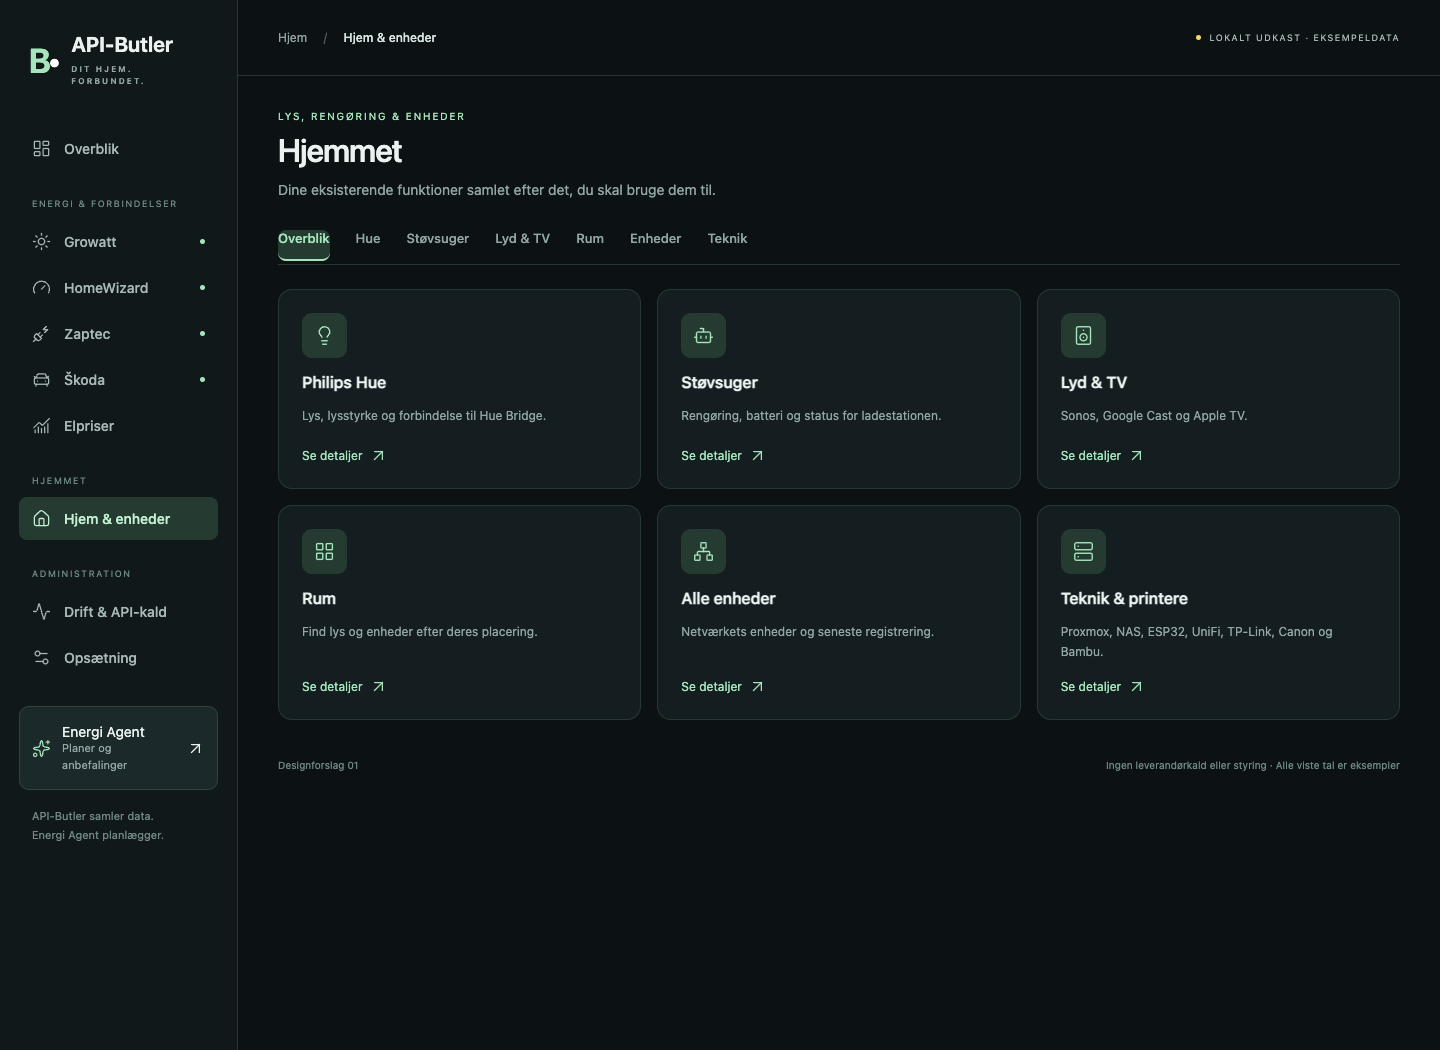1440x1050 pixels.
Task: Click the server icon on Teknik & printere card
Action: coord(1083,552)
